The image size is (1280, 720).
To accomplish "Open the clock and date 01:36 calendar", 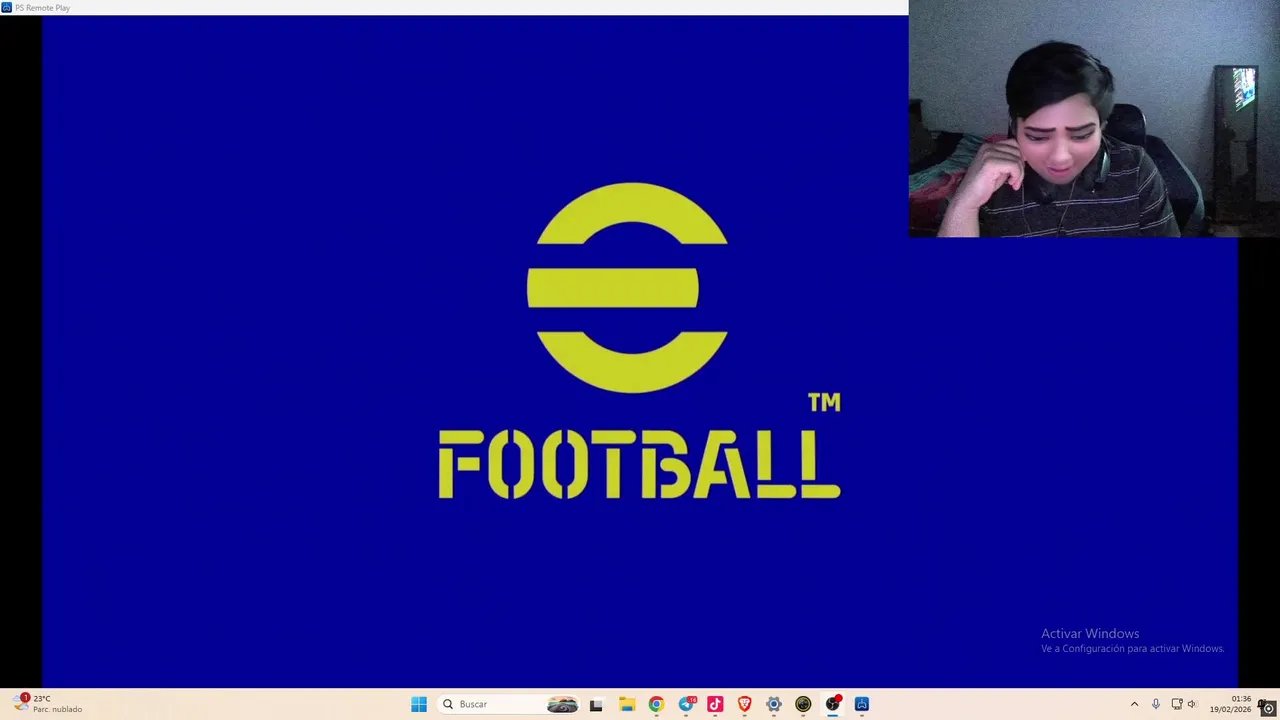I will (1231, 704).
